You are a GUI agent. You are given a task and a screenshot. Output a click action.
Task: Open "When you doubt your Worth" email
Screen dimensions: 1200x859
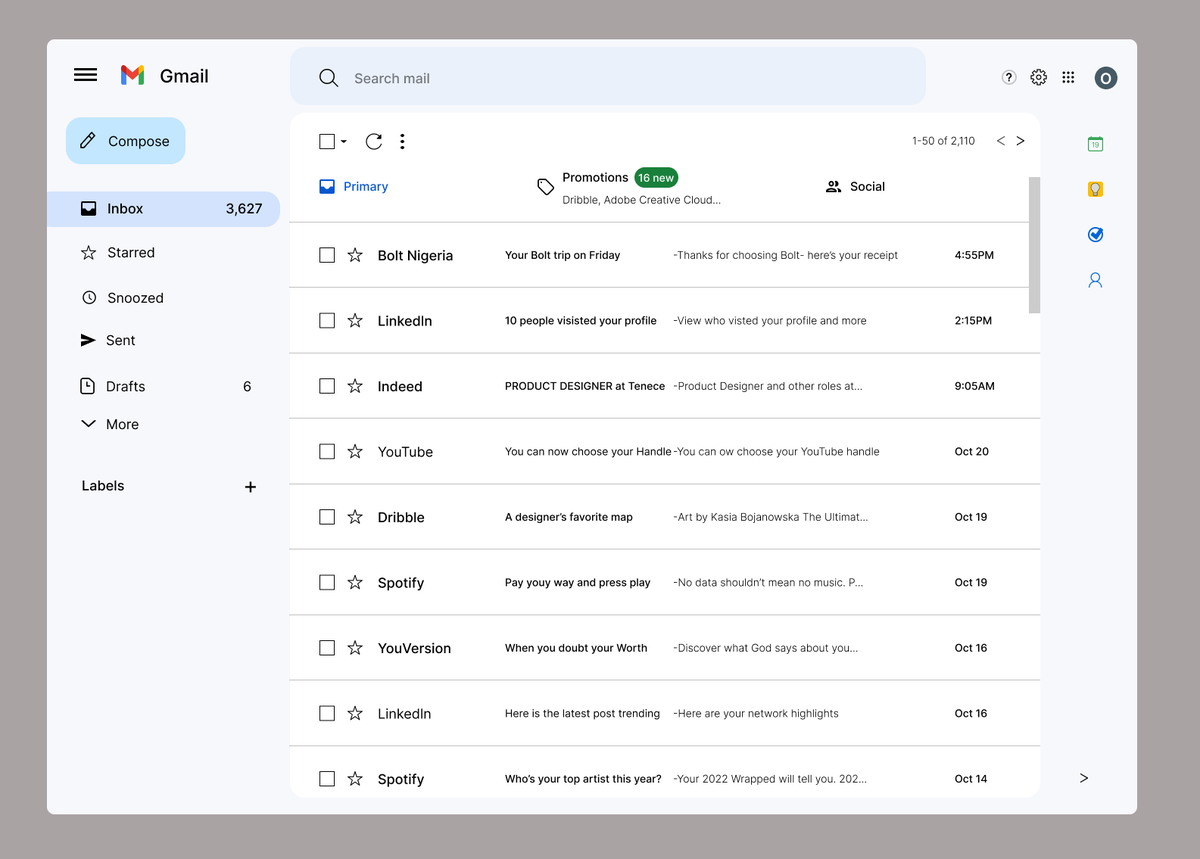pos(576,648)
